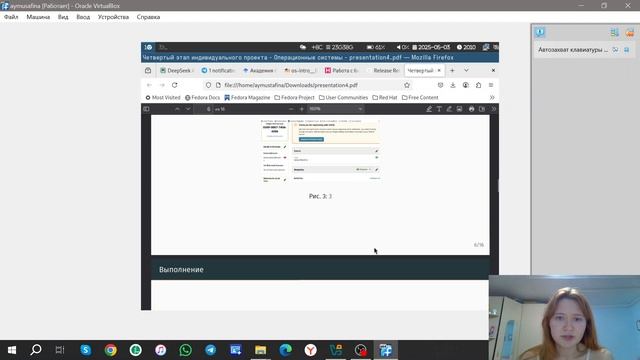This screenshot has height=360, width=640.
Task: Switch to the DeepSeek browser tab
Action: (x=176, y=71)
